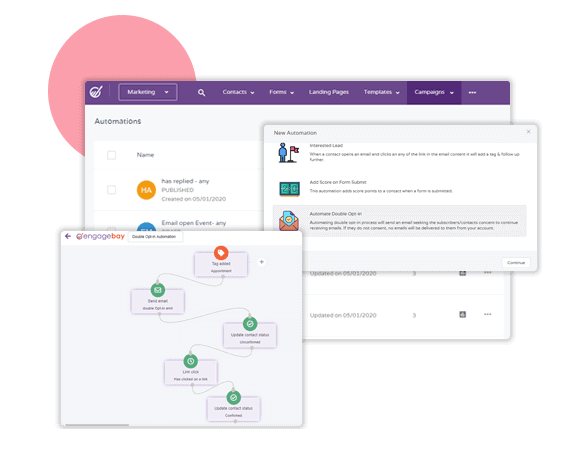The image size is (580, 456).
Task: Go back with the arrow in the workflow editor
Action: [68, 236]
